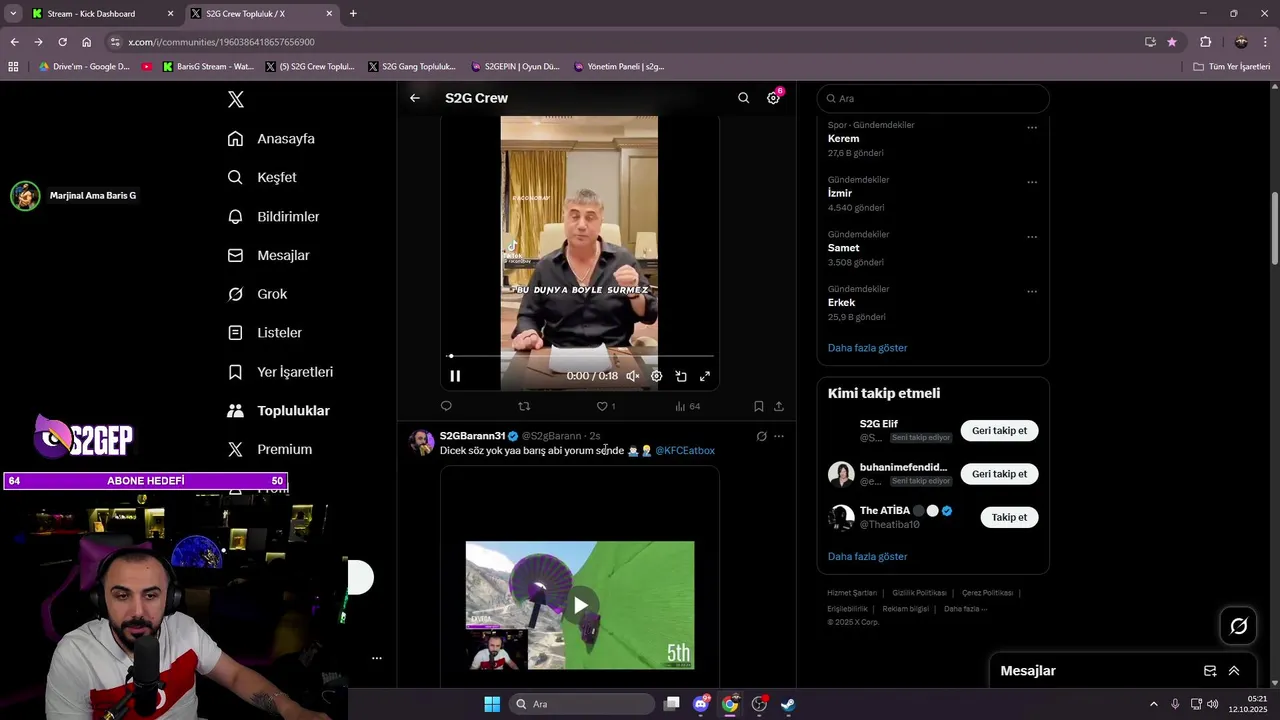
Task: Search within the S2G Crew community
Action: [743, 98]
